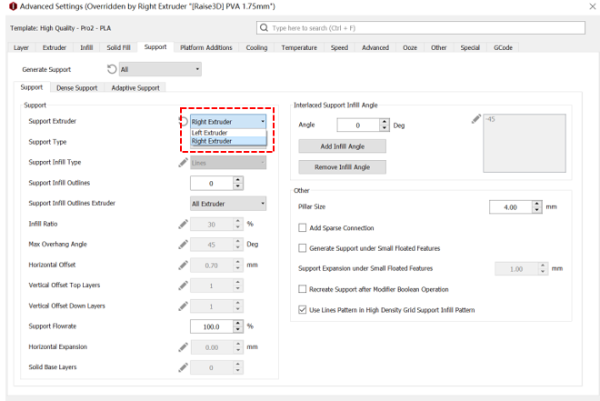
Task: Click the pencil icon for Max Overhang Angle
Action: (x=182, y=245)
